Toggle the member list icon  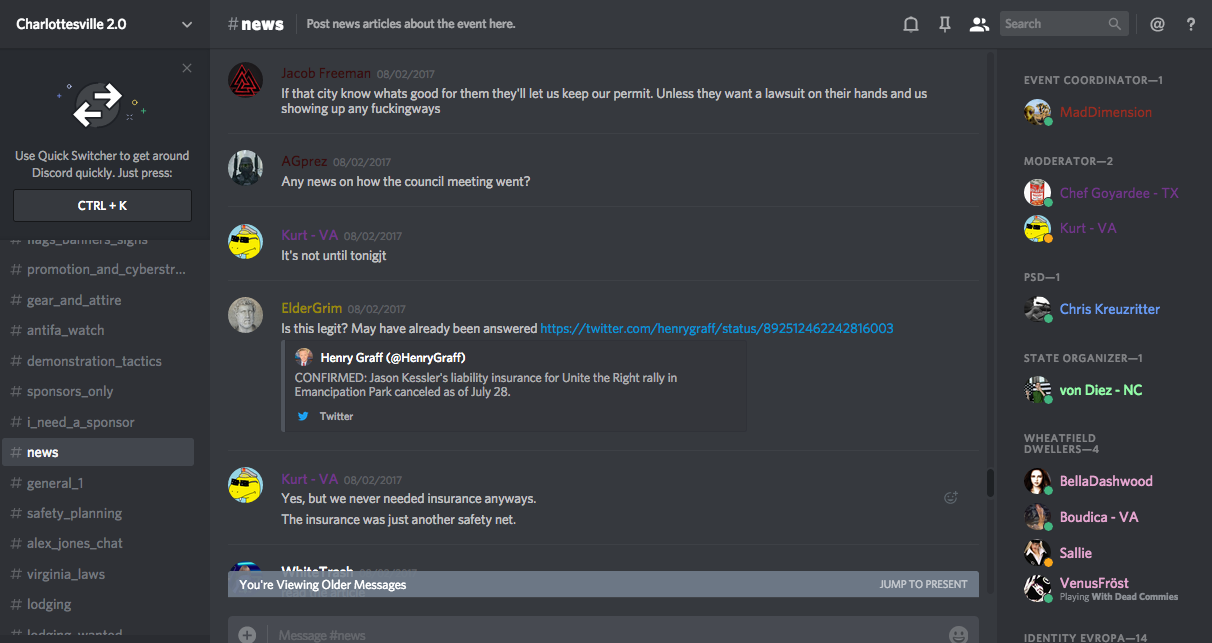pyautogui.click(x=979, y=24)
